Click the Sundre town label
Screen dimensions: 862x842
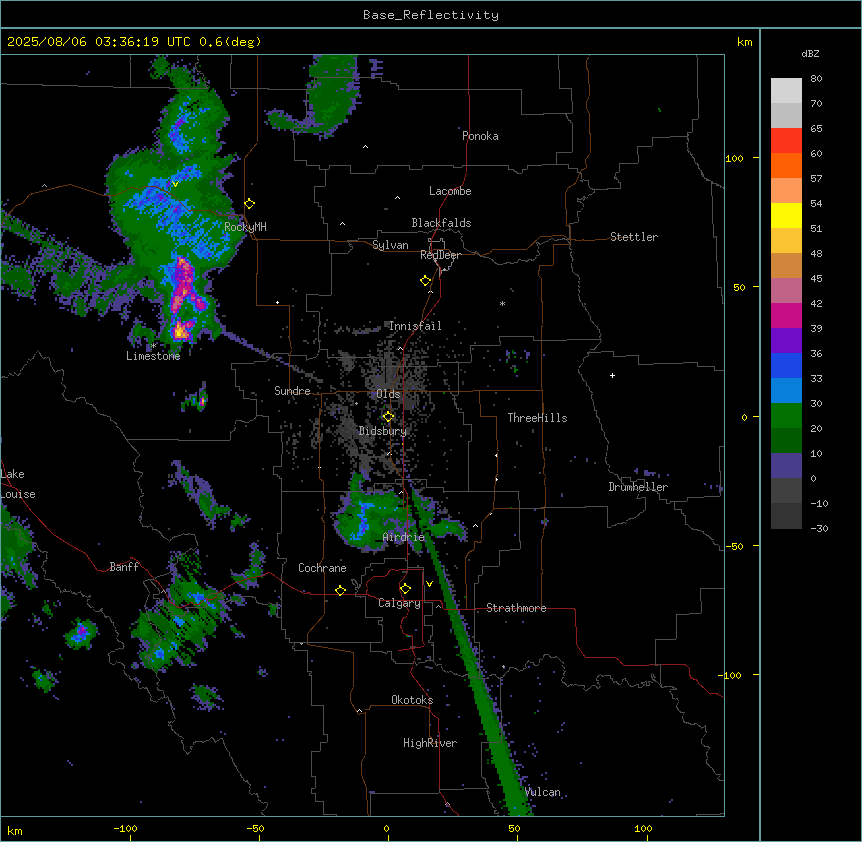click(292, 391)
